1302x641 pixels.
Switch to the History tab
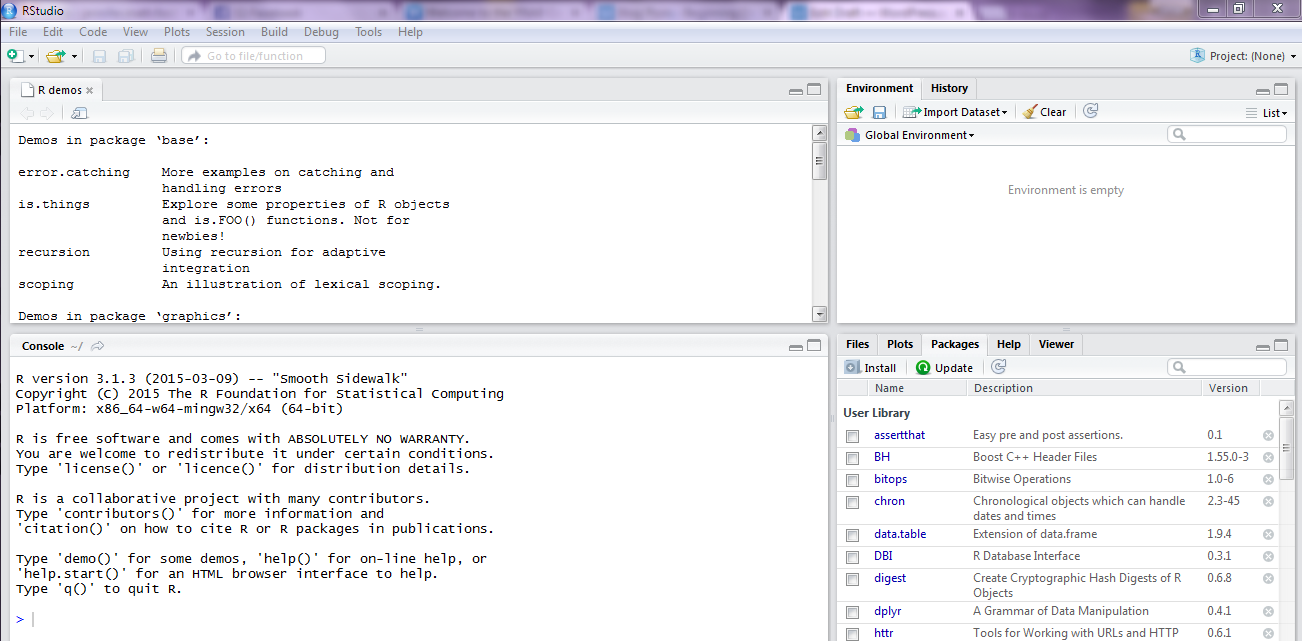(x=949, y=88)
